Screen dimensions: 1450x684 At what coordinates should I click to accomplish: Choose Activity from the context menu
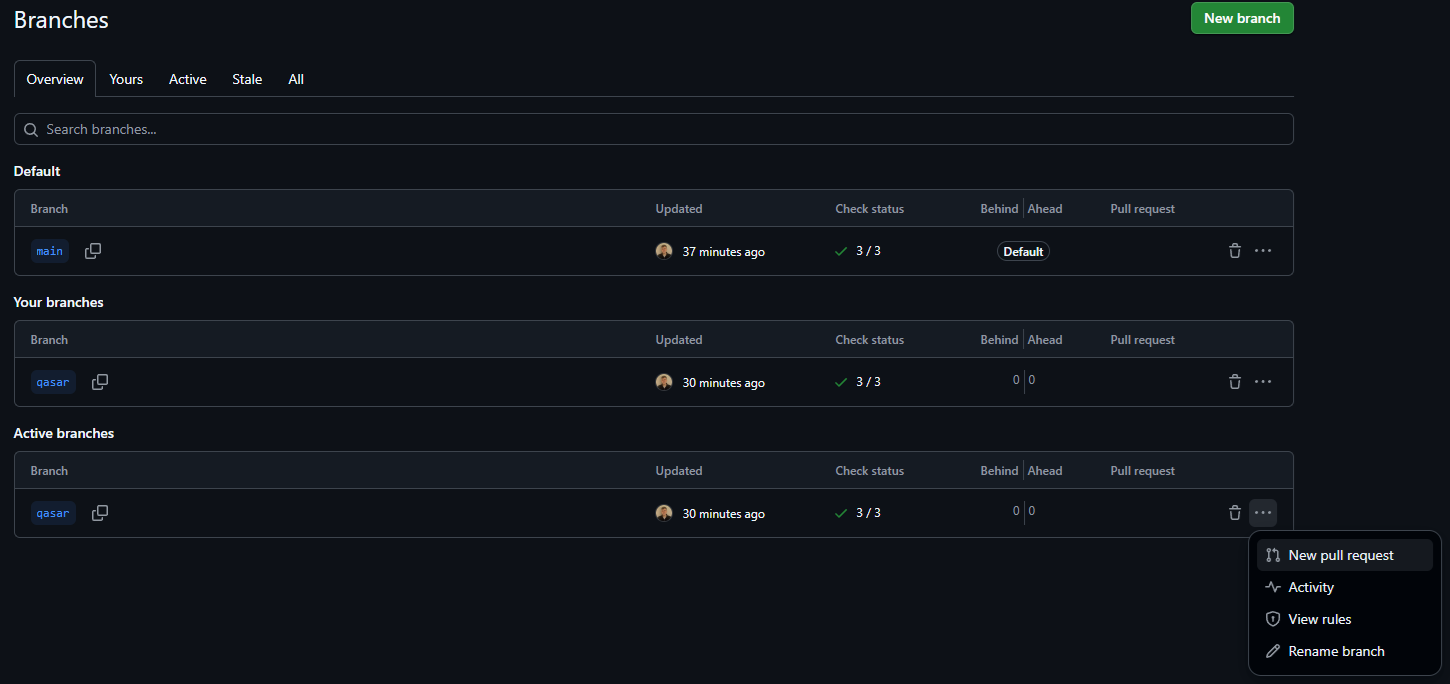pos(1310,587)
